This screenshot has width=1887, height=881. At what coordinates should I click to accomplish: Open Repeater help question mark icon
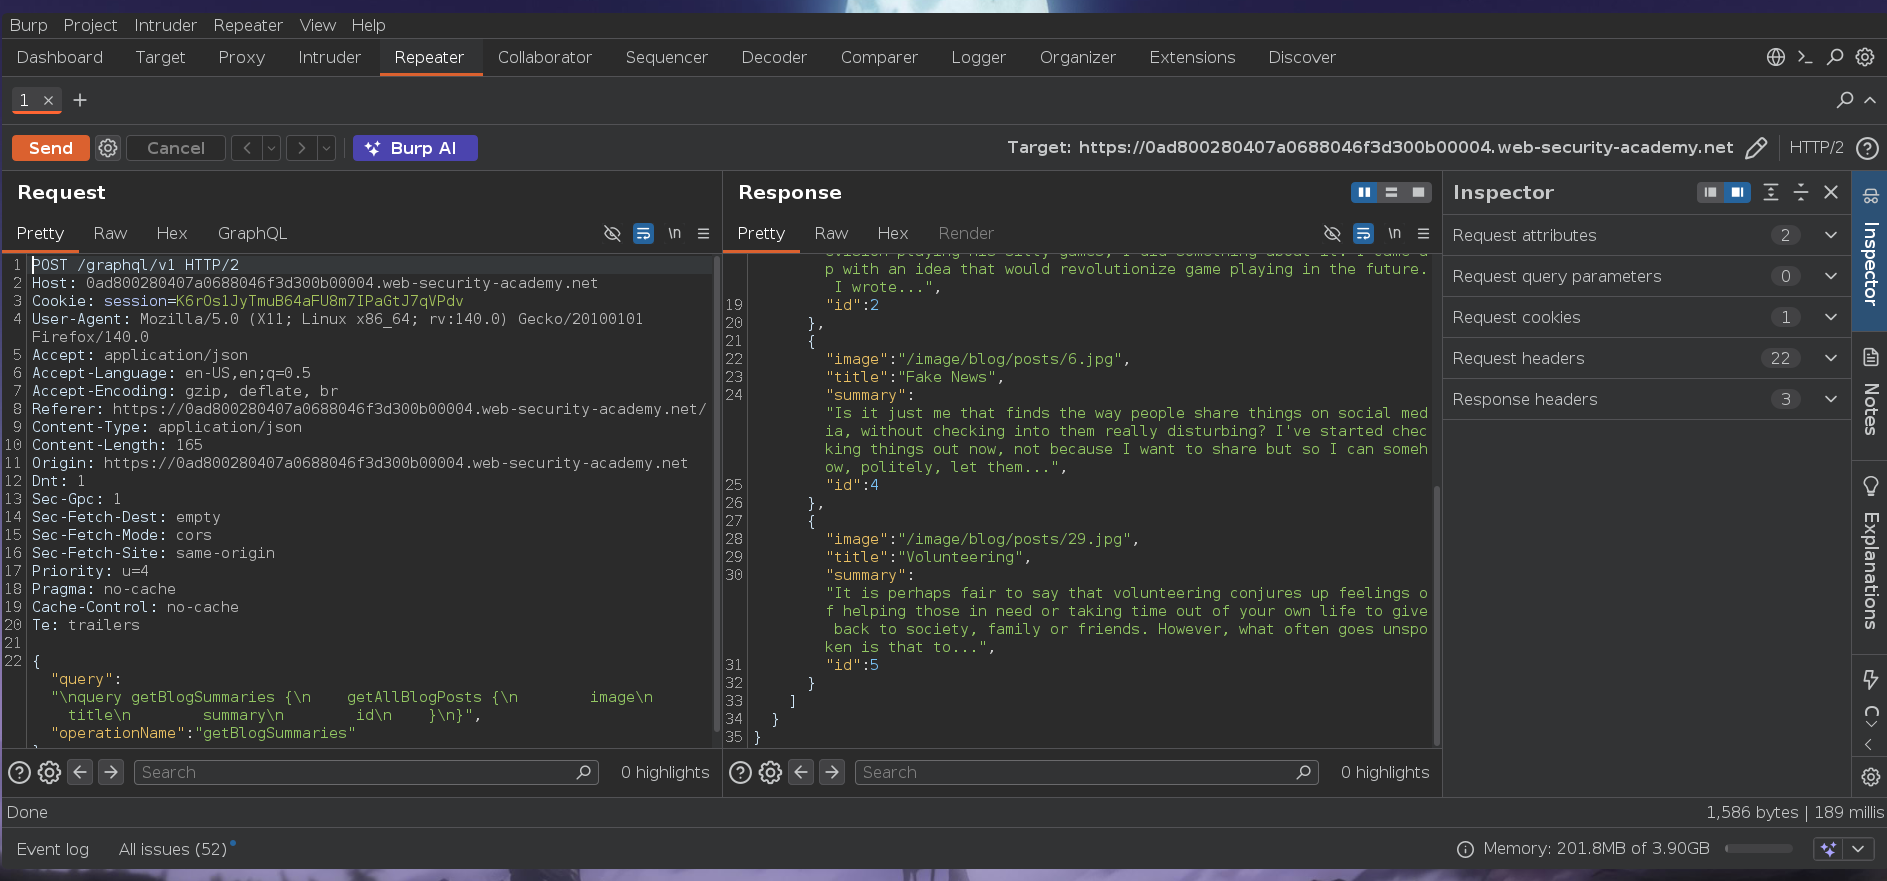(x=1866, y=148)
